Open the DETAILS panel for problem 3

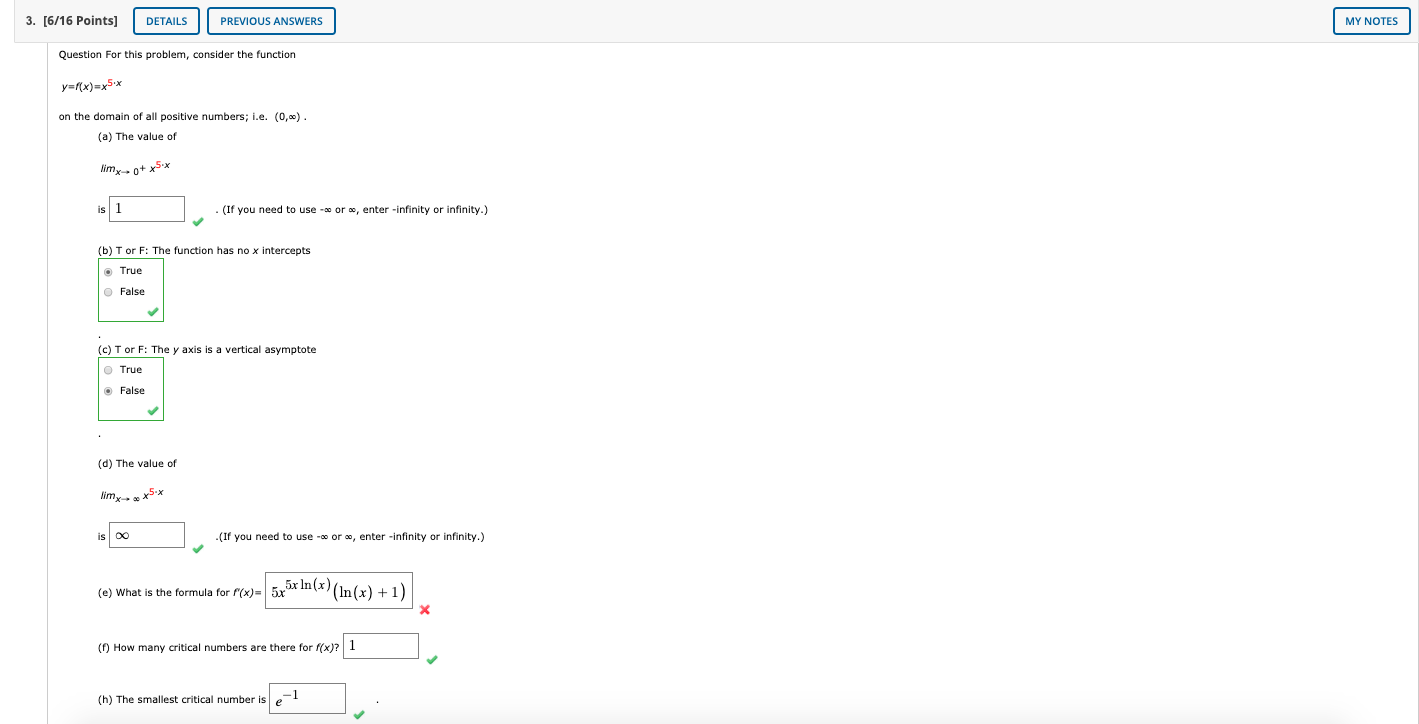coord(166,20)
